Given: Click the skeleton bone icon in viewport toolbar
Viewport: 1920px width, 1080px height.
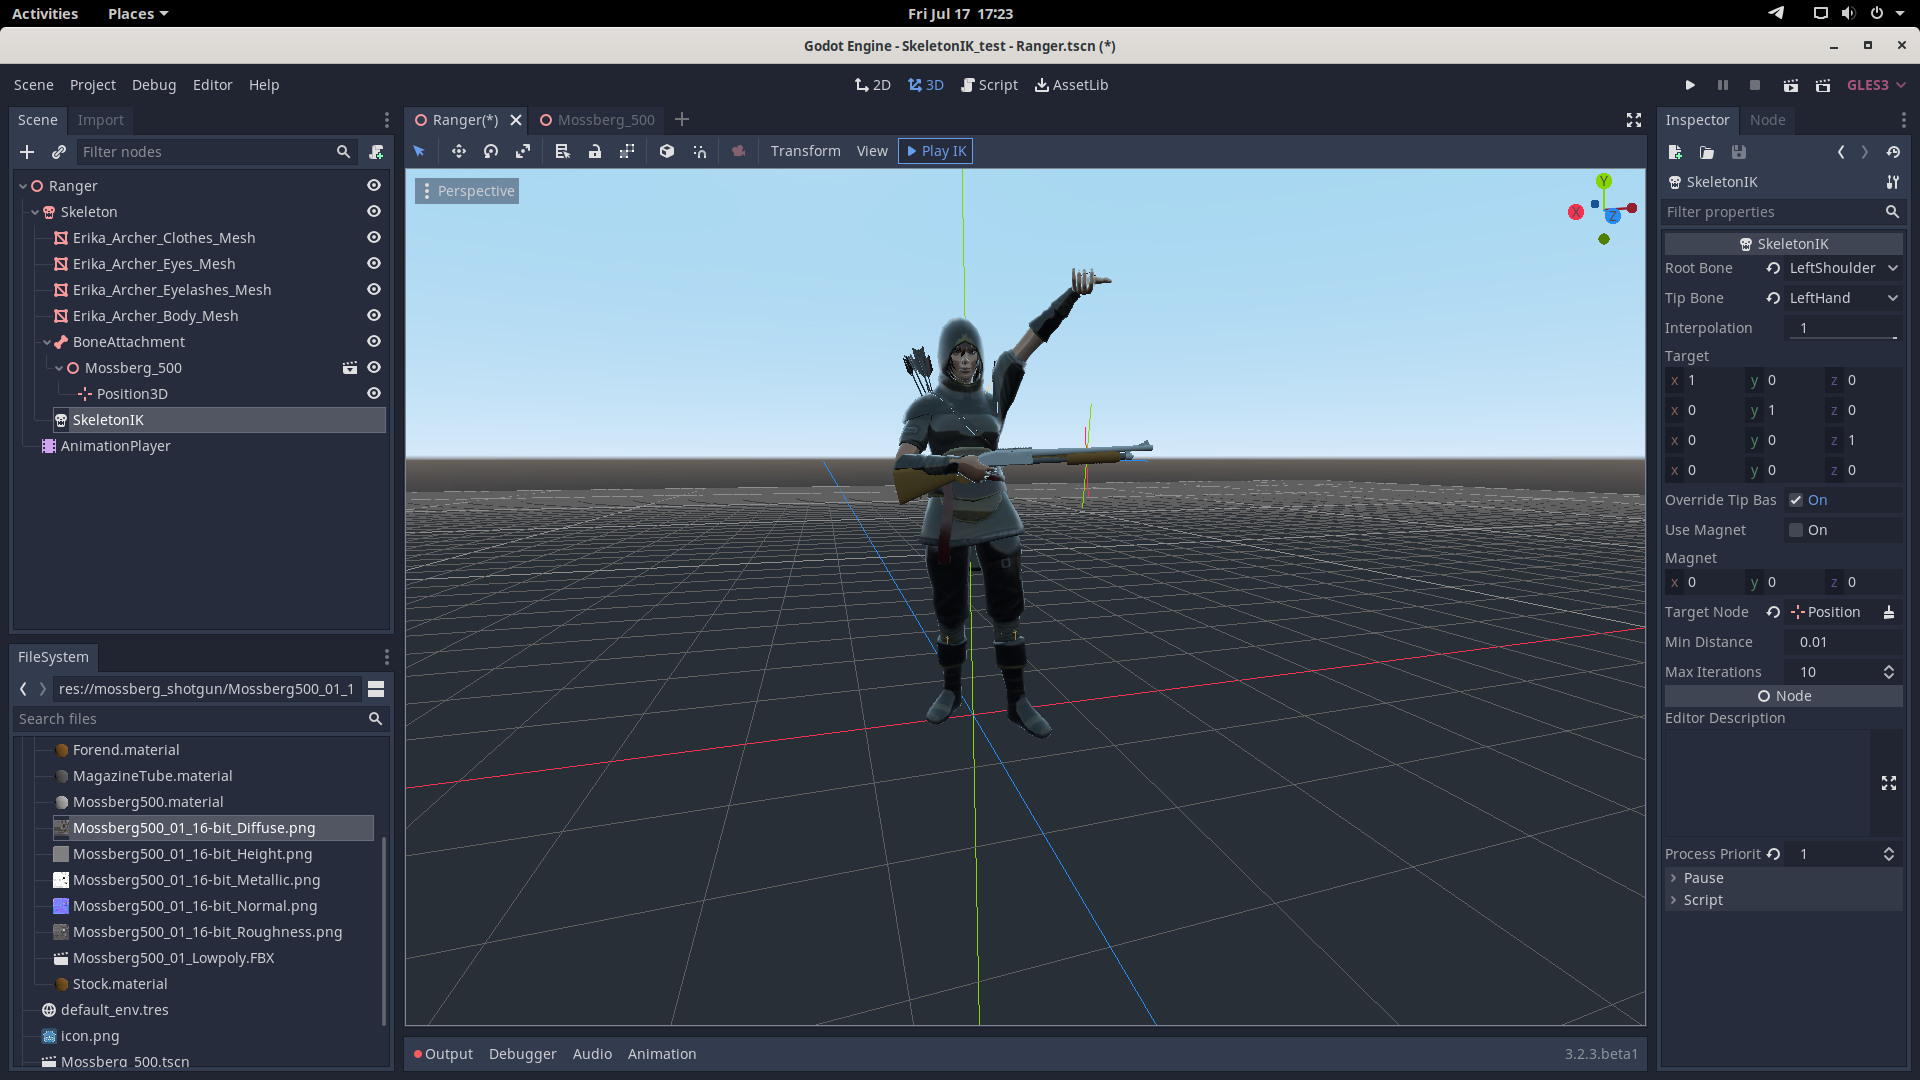Looking at the screenshot, I should tap(739, 151).
